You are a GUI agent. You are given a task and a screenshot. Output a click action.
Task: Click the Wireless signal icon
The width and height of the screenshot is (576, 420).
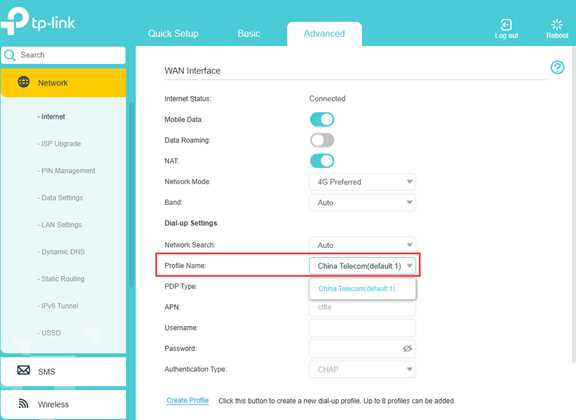pos(23,403)
